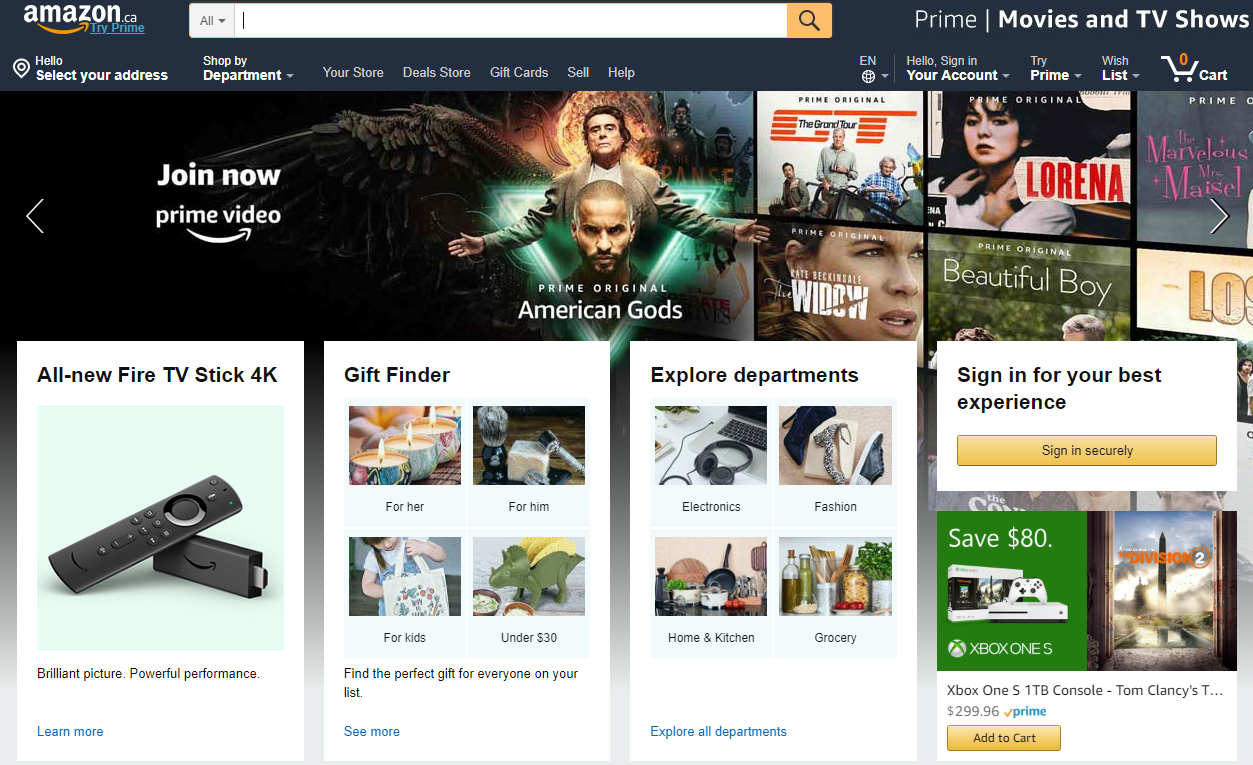The width and height of the screenshot is (1253, 765).
Task: Open the Wish List dropdown
Action: pyautogui.click(x=1120, y=68)
